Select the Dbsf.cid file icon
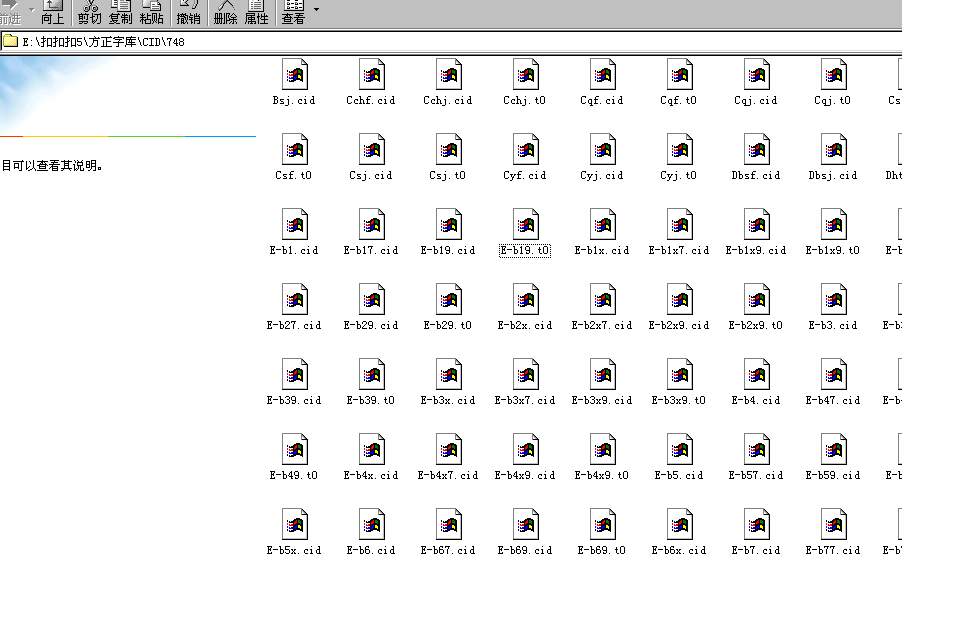 pos(757,149)
